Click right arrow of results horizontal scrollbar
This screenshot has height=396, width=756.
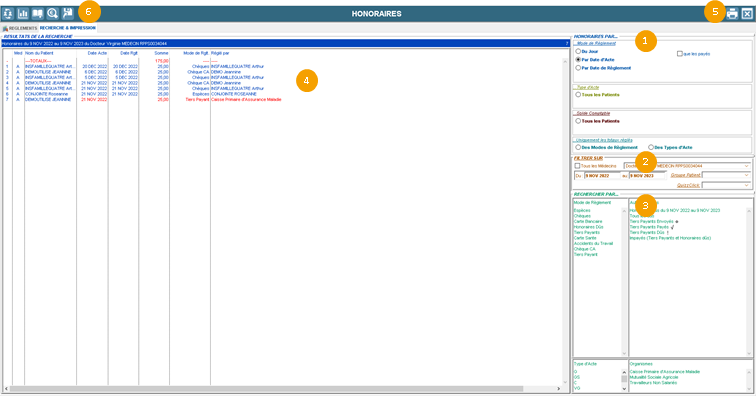pyautogui.click(x=559, y=388)
